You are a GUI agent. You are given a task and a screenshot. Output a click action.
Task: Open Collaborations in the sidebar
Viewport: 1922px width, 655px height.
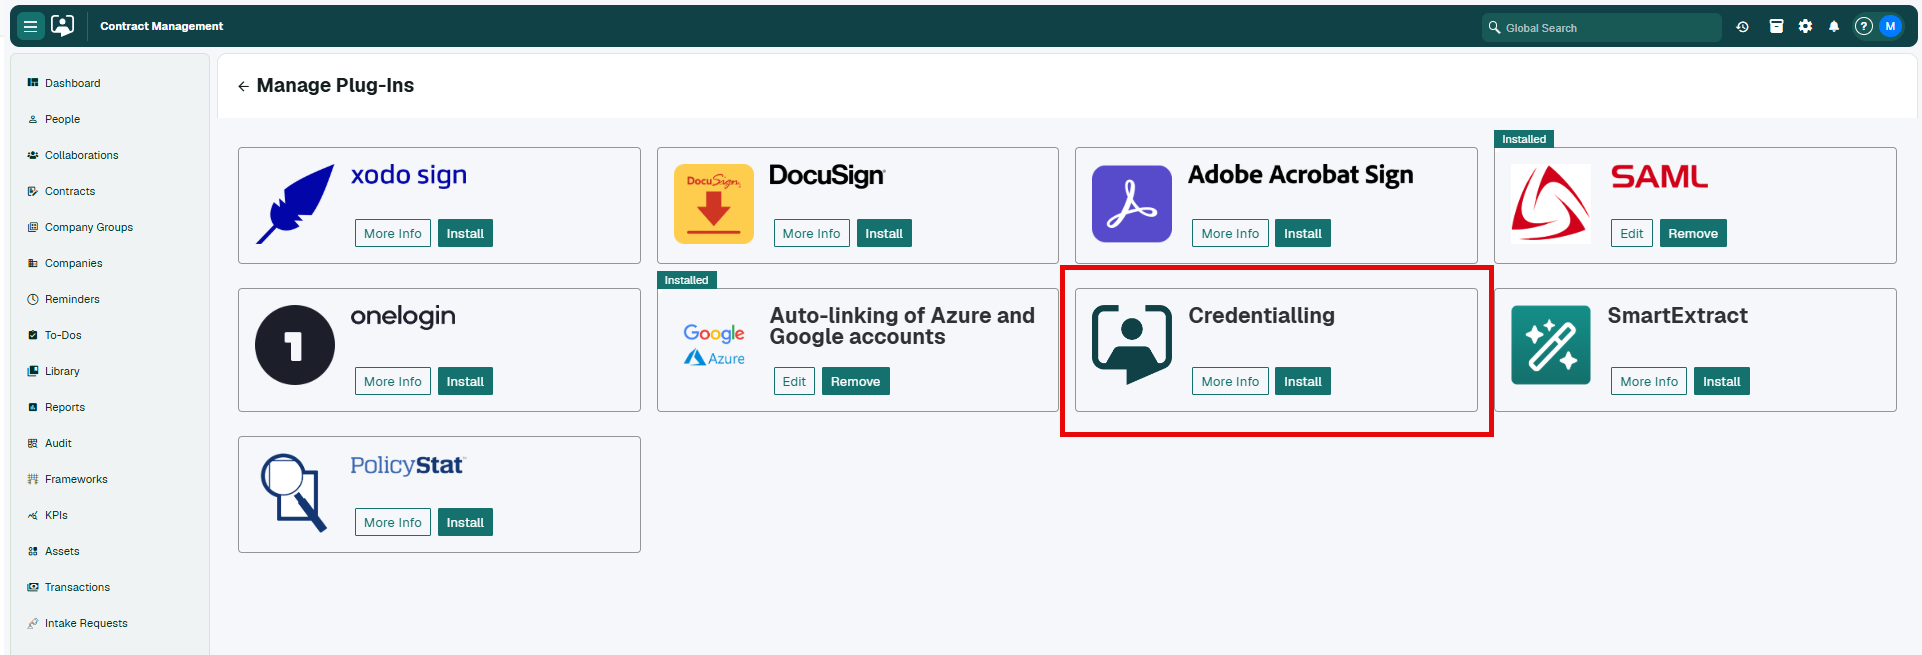coord(81,155)
